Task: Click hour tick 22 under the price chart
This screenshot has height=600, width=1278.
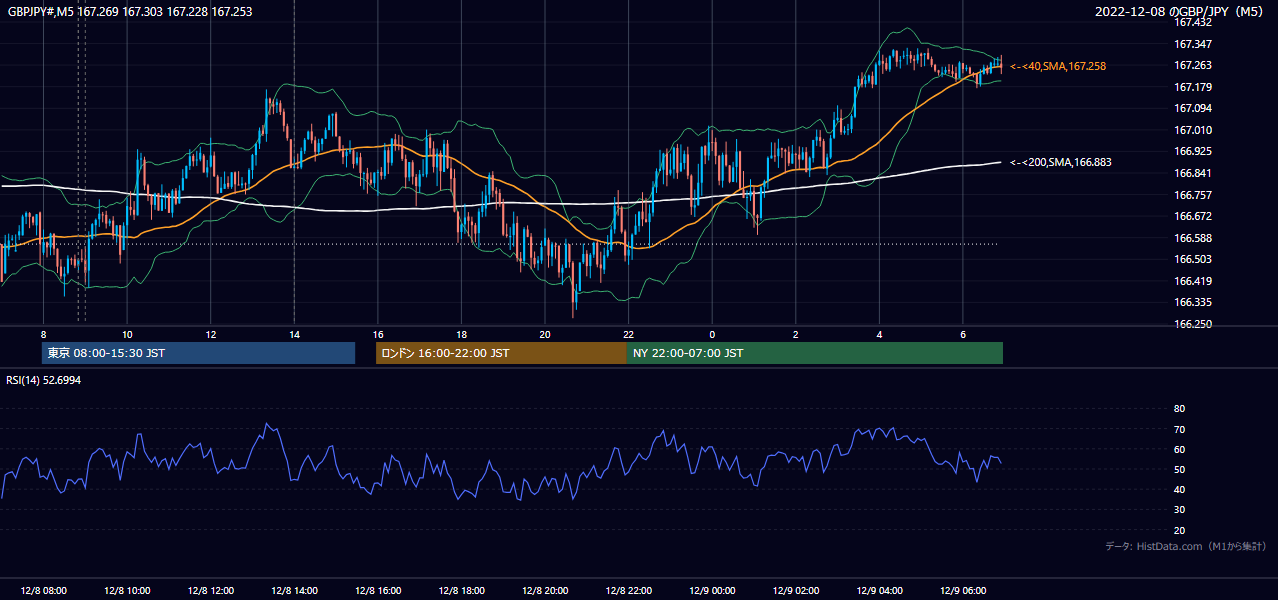Action: [628, 334]
